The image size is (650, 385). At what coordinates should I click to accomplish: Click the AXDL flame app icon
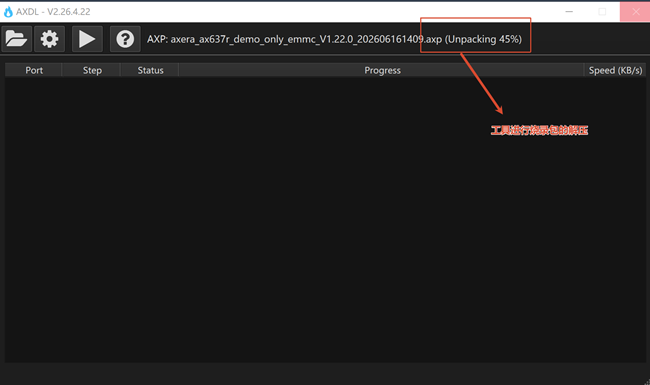tap(8, 12)
